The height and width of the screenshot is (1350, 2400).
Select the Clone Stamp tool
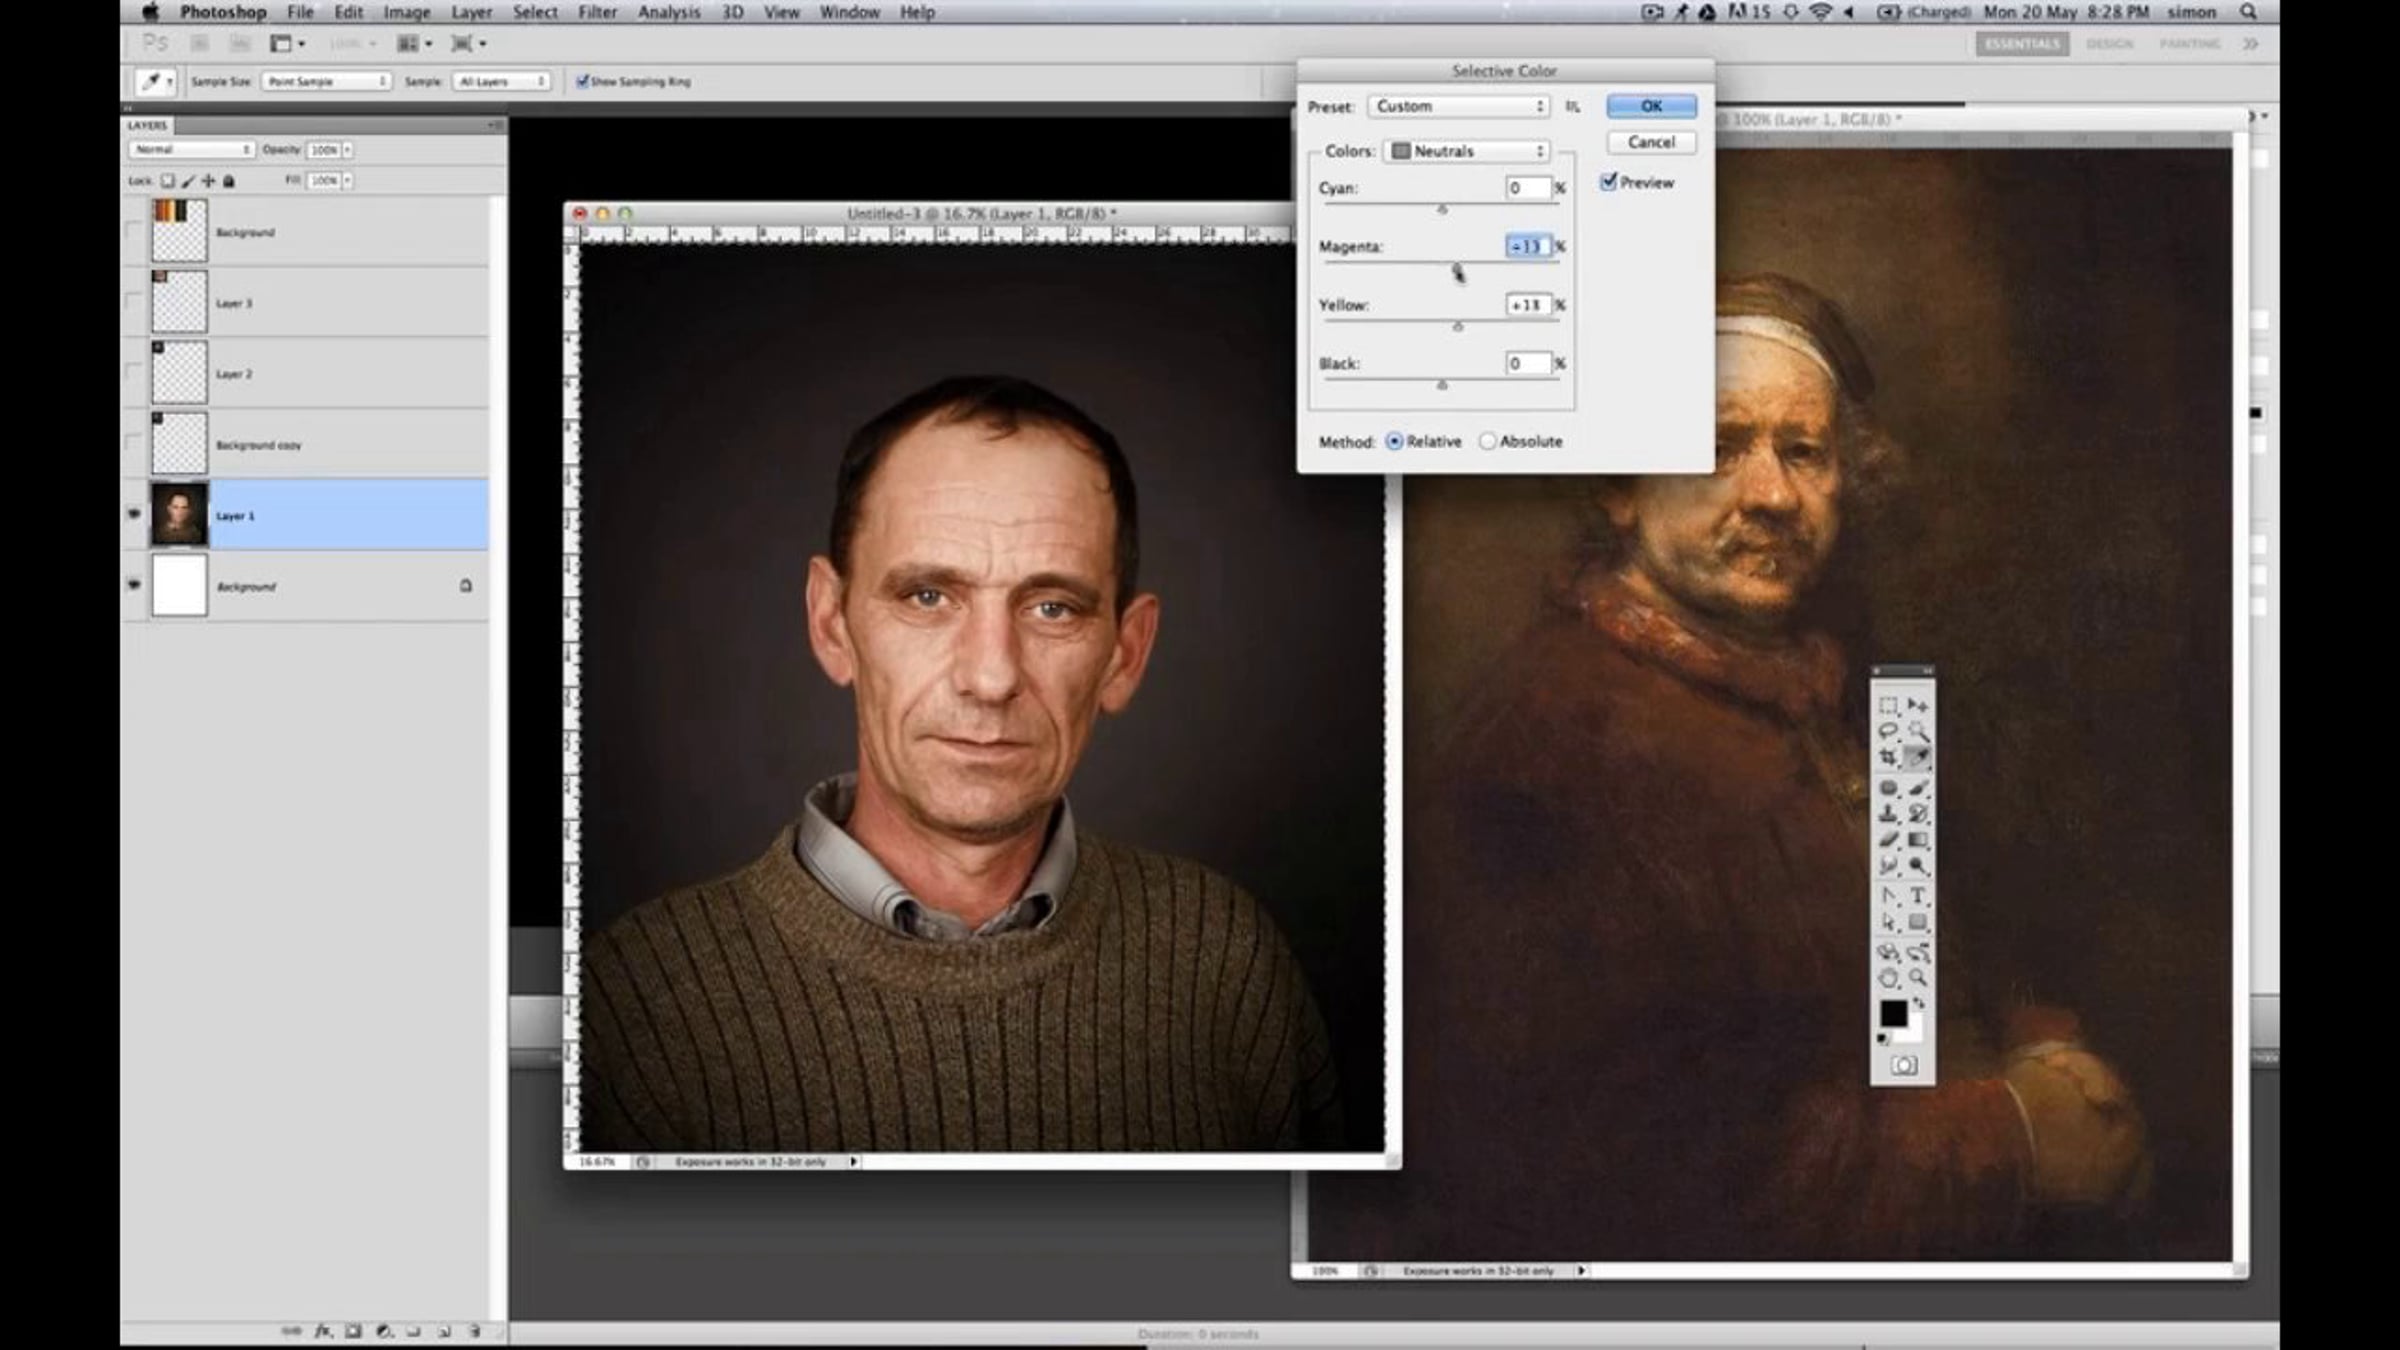tap(1888, 814)
